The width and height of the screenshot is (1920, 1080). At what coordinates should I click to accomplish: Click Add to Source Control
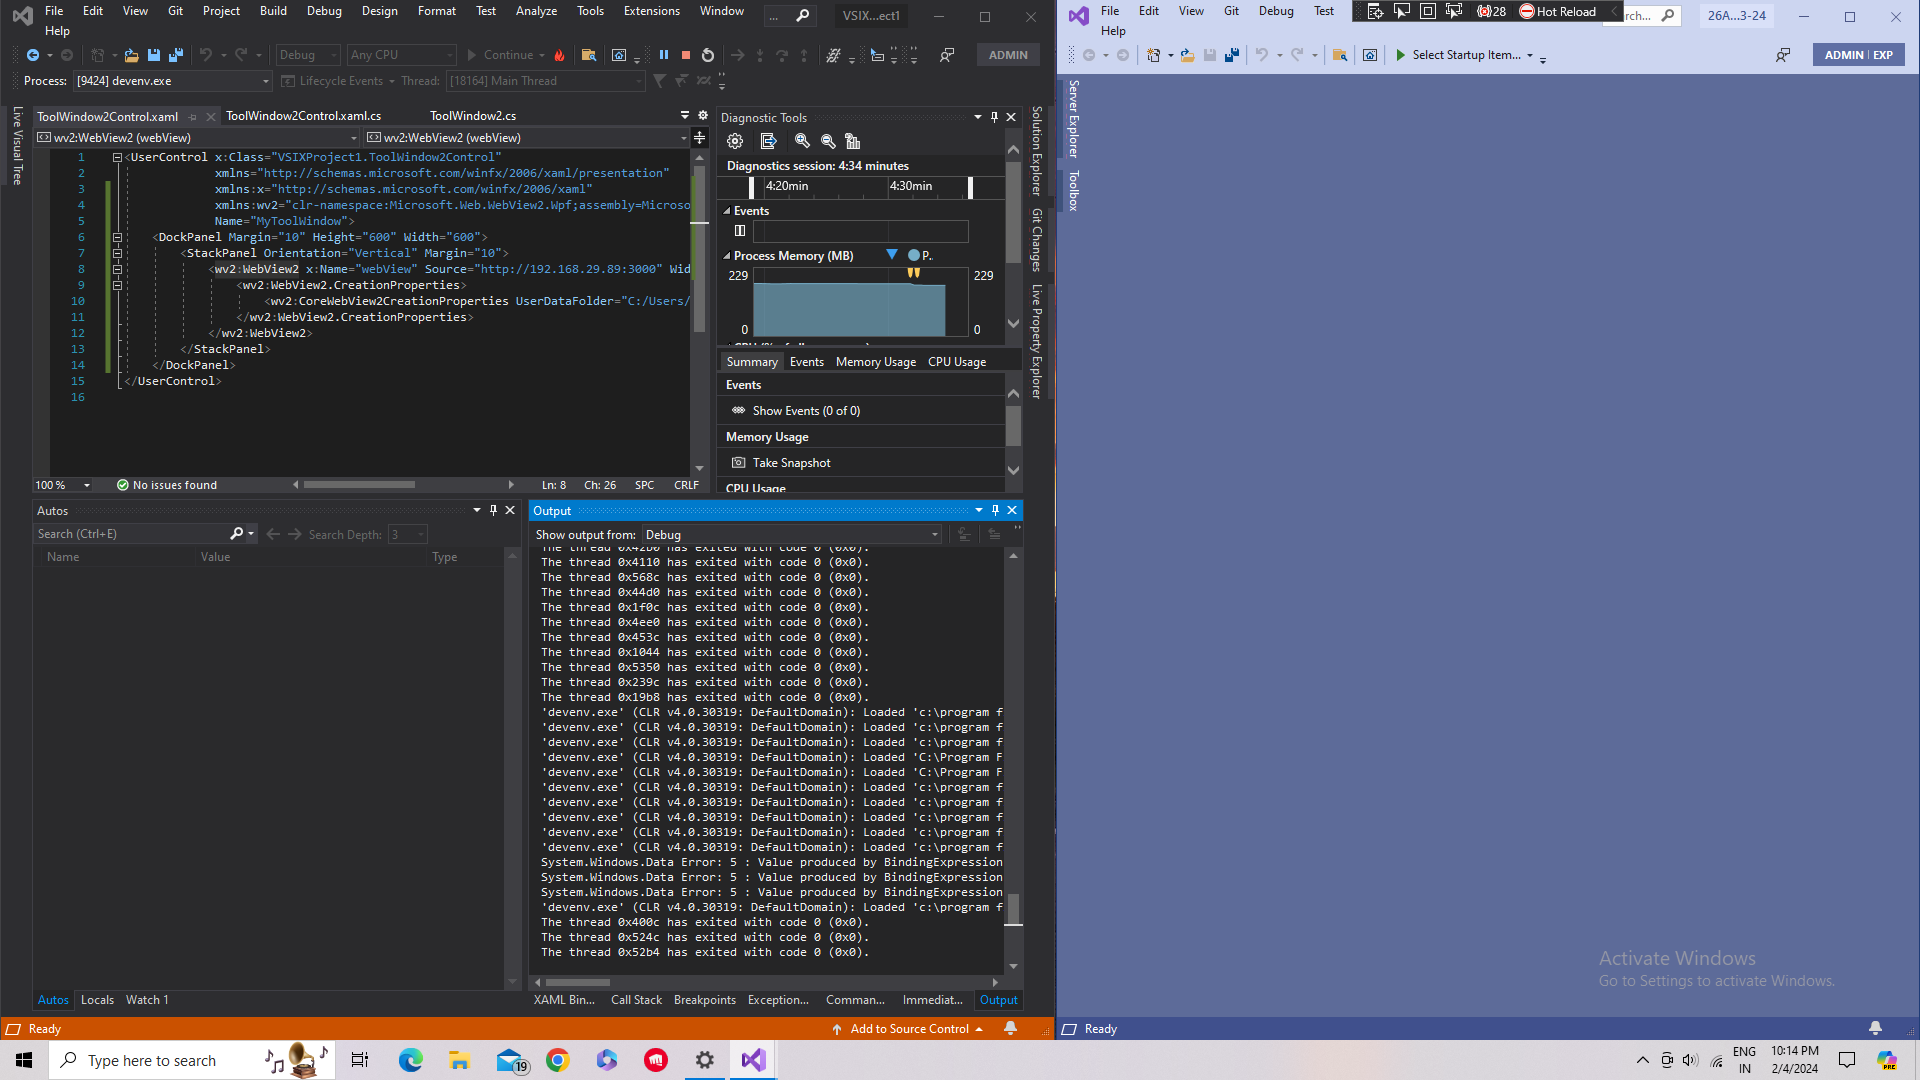[908, 1029]
